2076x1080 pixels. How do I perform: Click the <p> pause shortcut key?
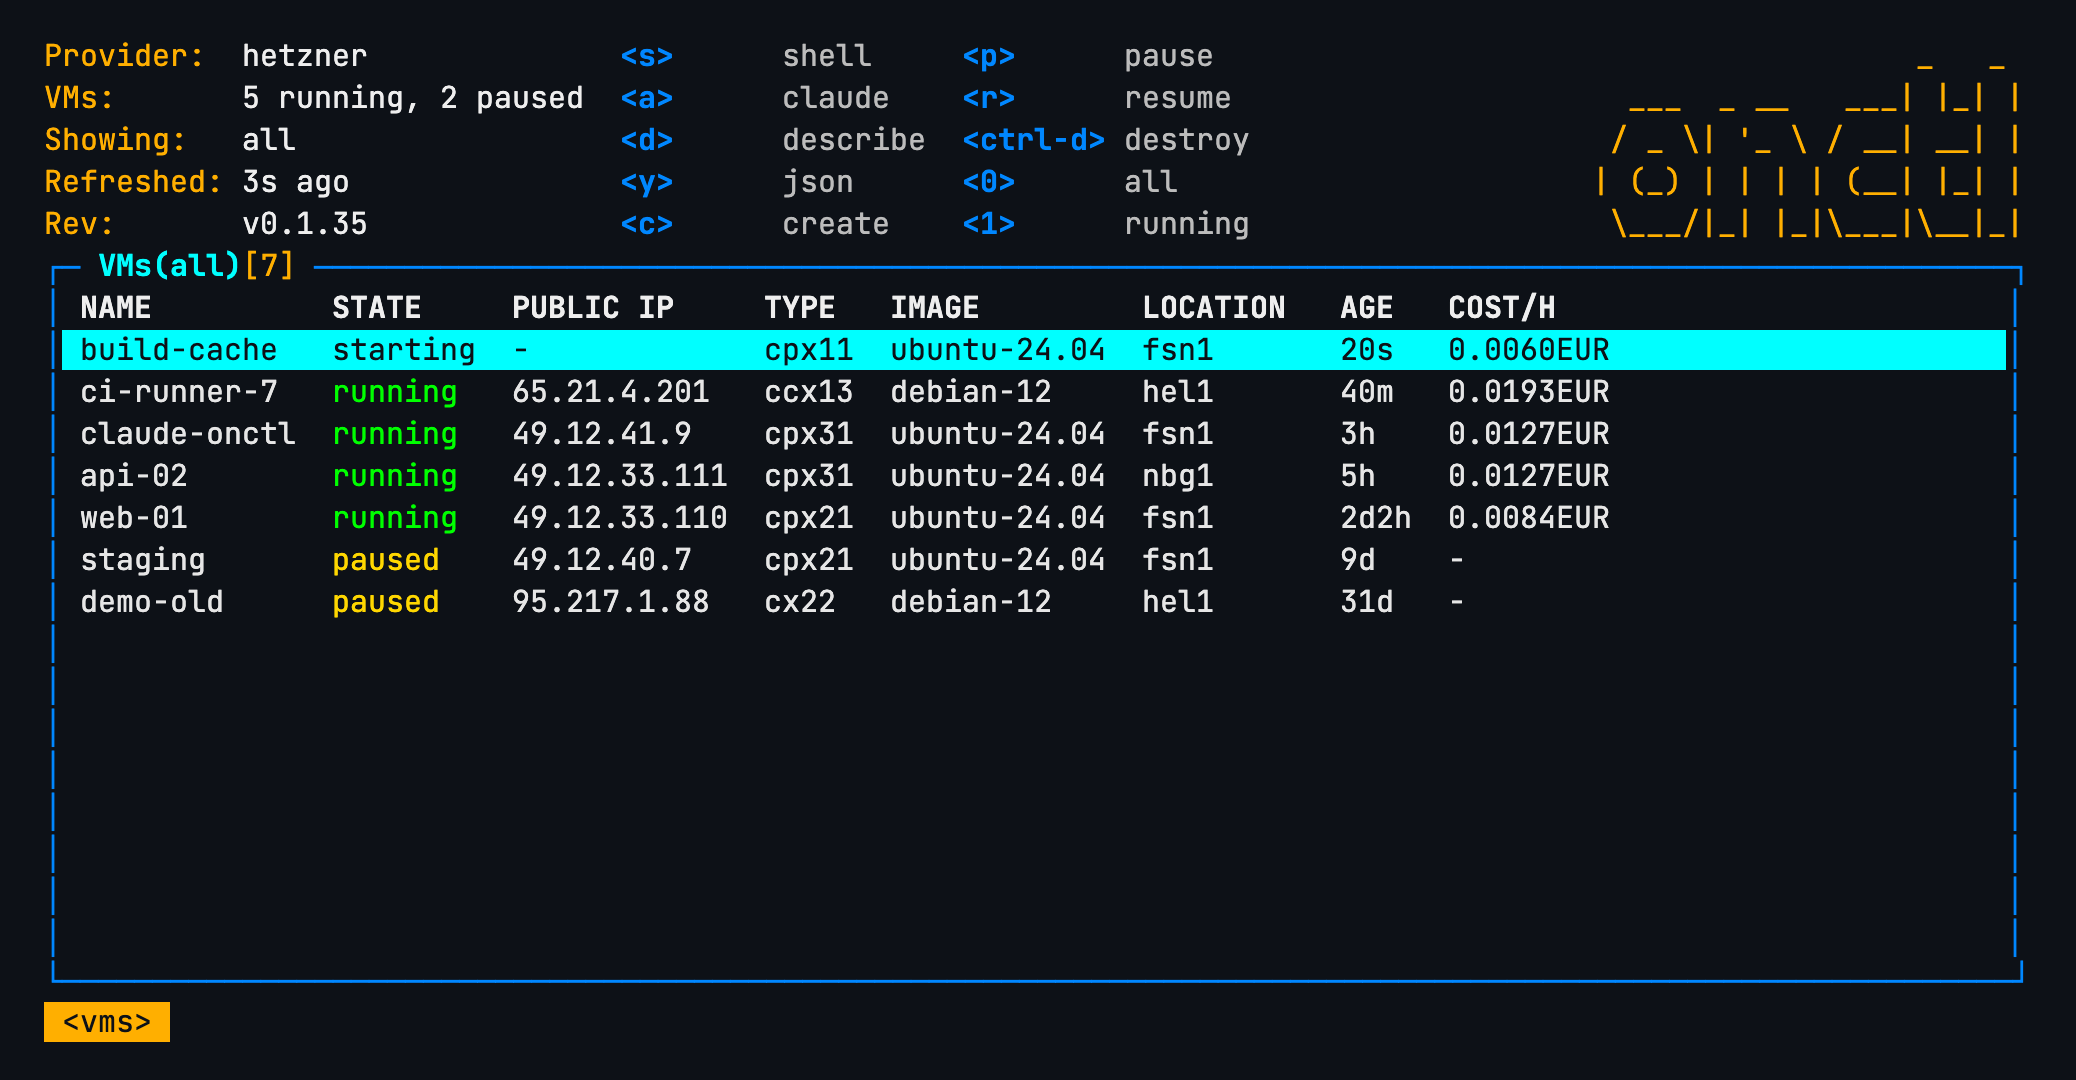click(x=988, y=56)
